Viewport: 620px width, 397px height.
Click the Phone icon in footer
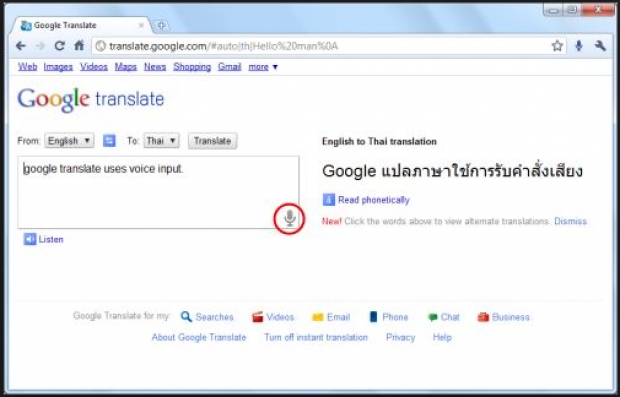click(373, 317)
